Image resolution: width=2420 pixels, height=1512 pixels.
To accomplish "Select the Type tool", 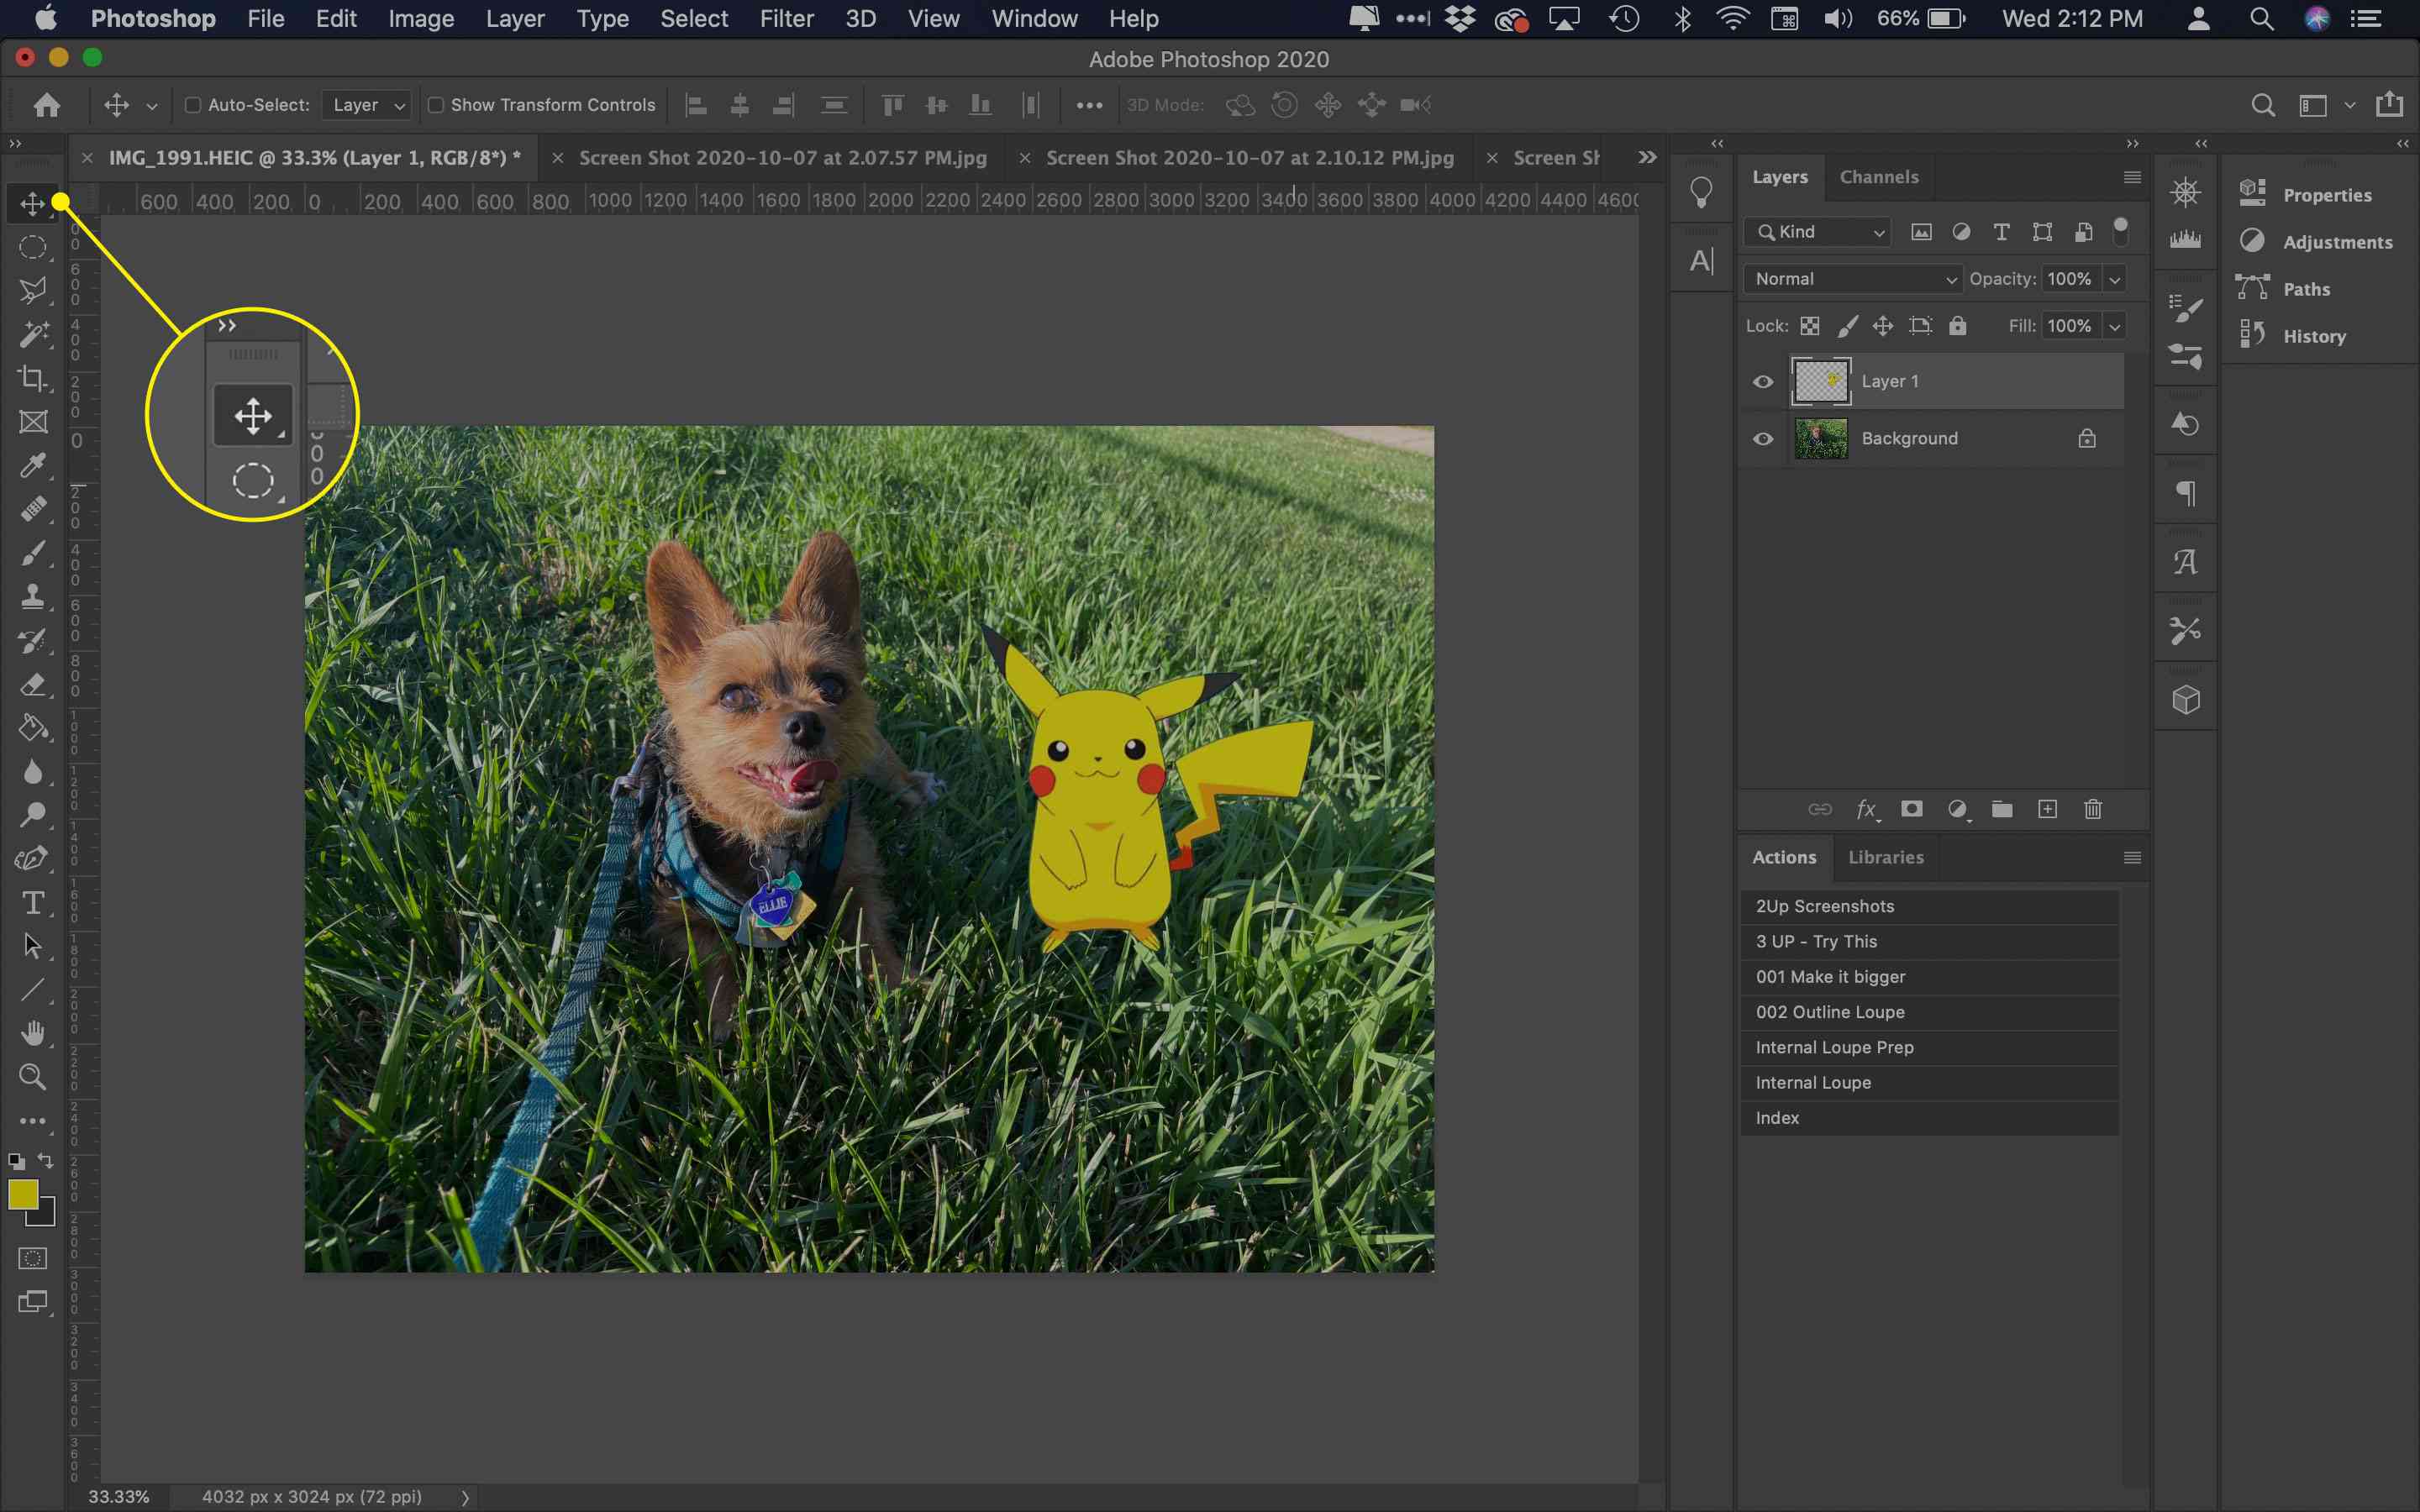I will point(31,902).
